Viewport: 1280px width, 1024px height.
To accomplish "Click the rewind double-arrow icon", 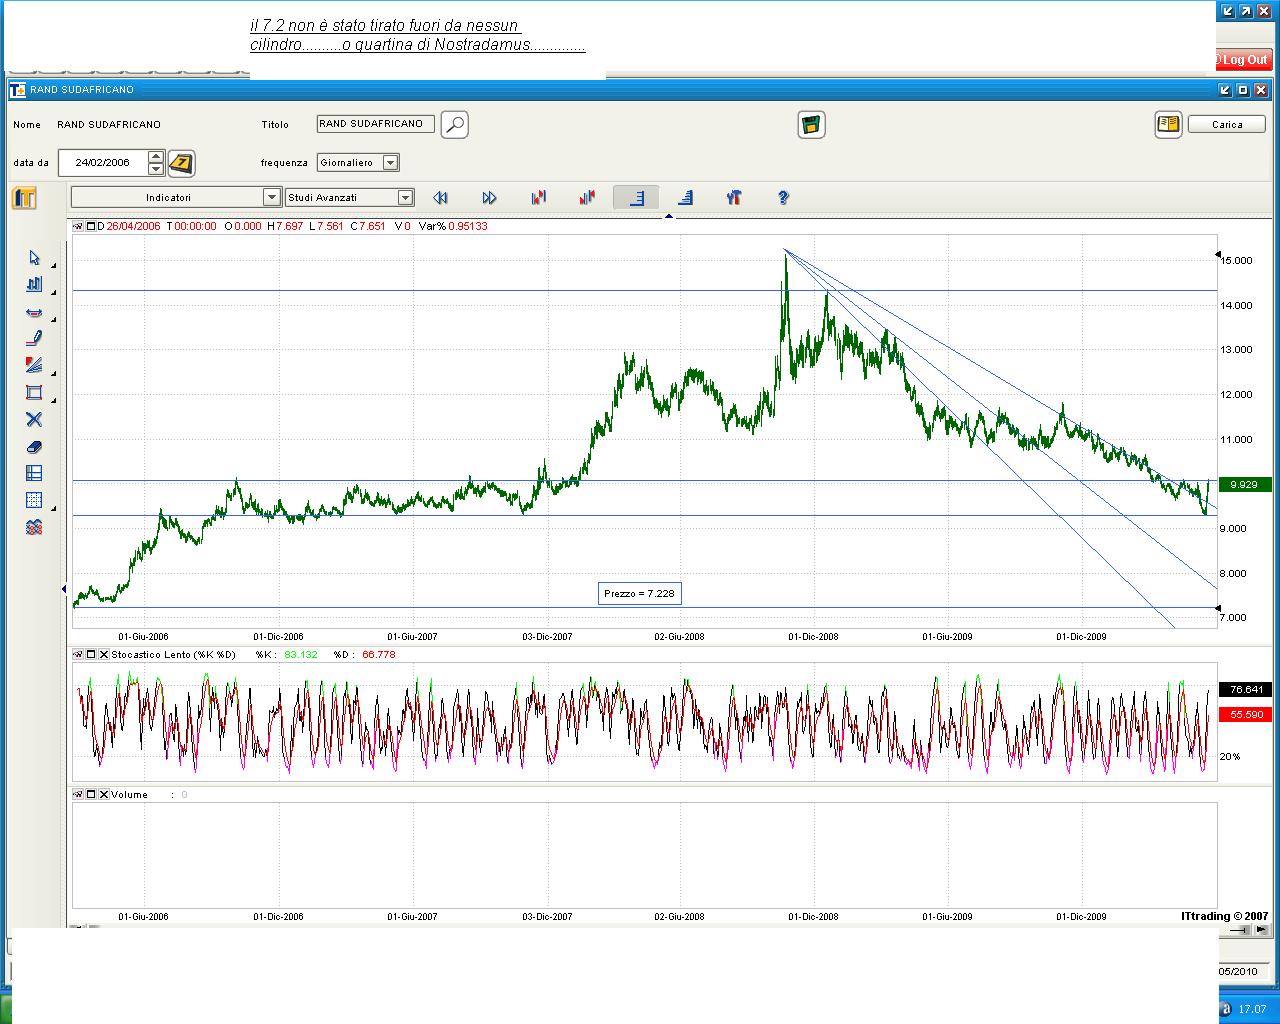I will [x=440, y=198].
